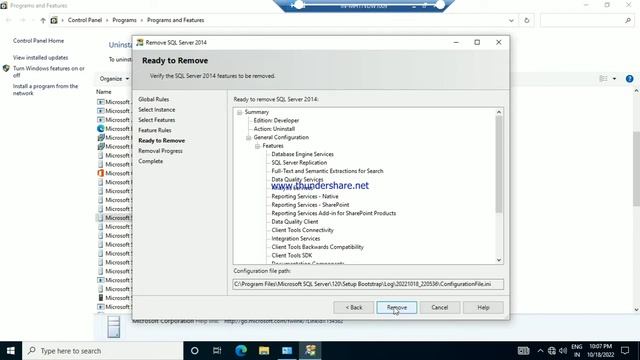The width and height of the screenshot is (640, 360).
Task: Open the volume tray icon
Action: point(563,351)
